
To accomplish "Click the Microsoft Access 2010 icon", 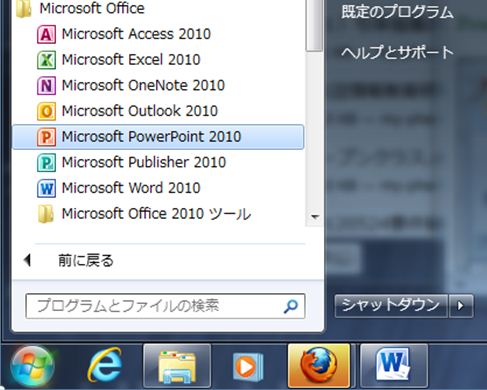I will click(46, 34).
